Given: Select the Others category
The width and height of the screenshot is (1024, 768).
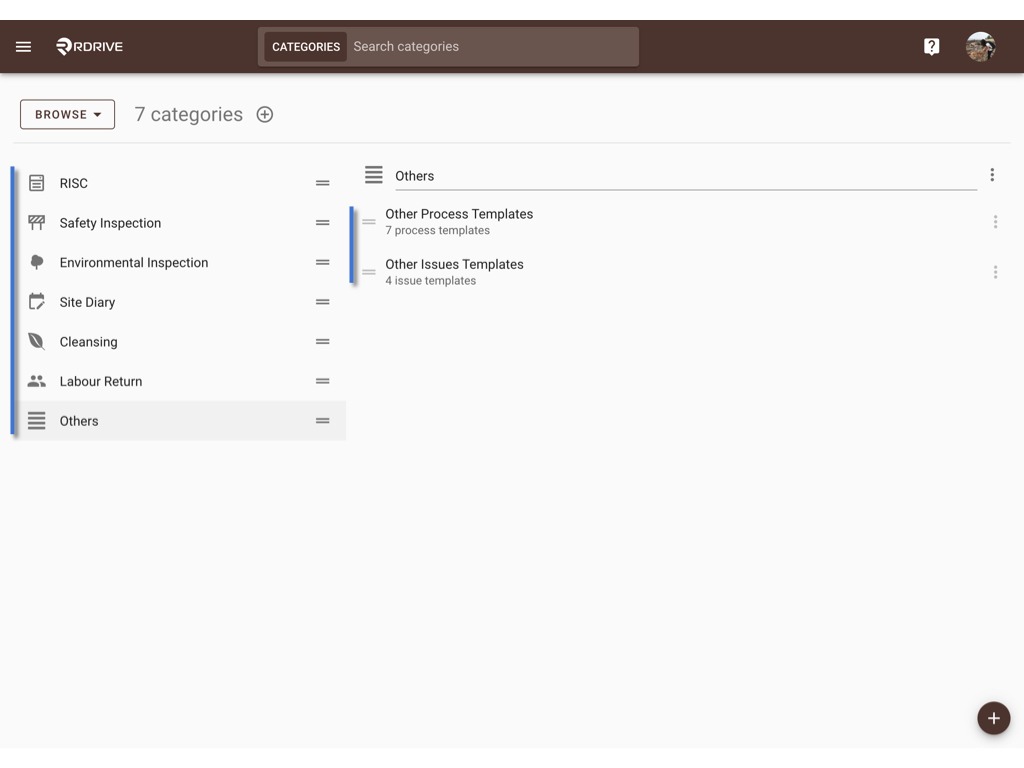Looking at the screenshot, I should 180,421.
